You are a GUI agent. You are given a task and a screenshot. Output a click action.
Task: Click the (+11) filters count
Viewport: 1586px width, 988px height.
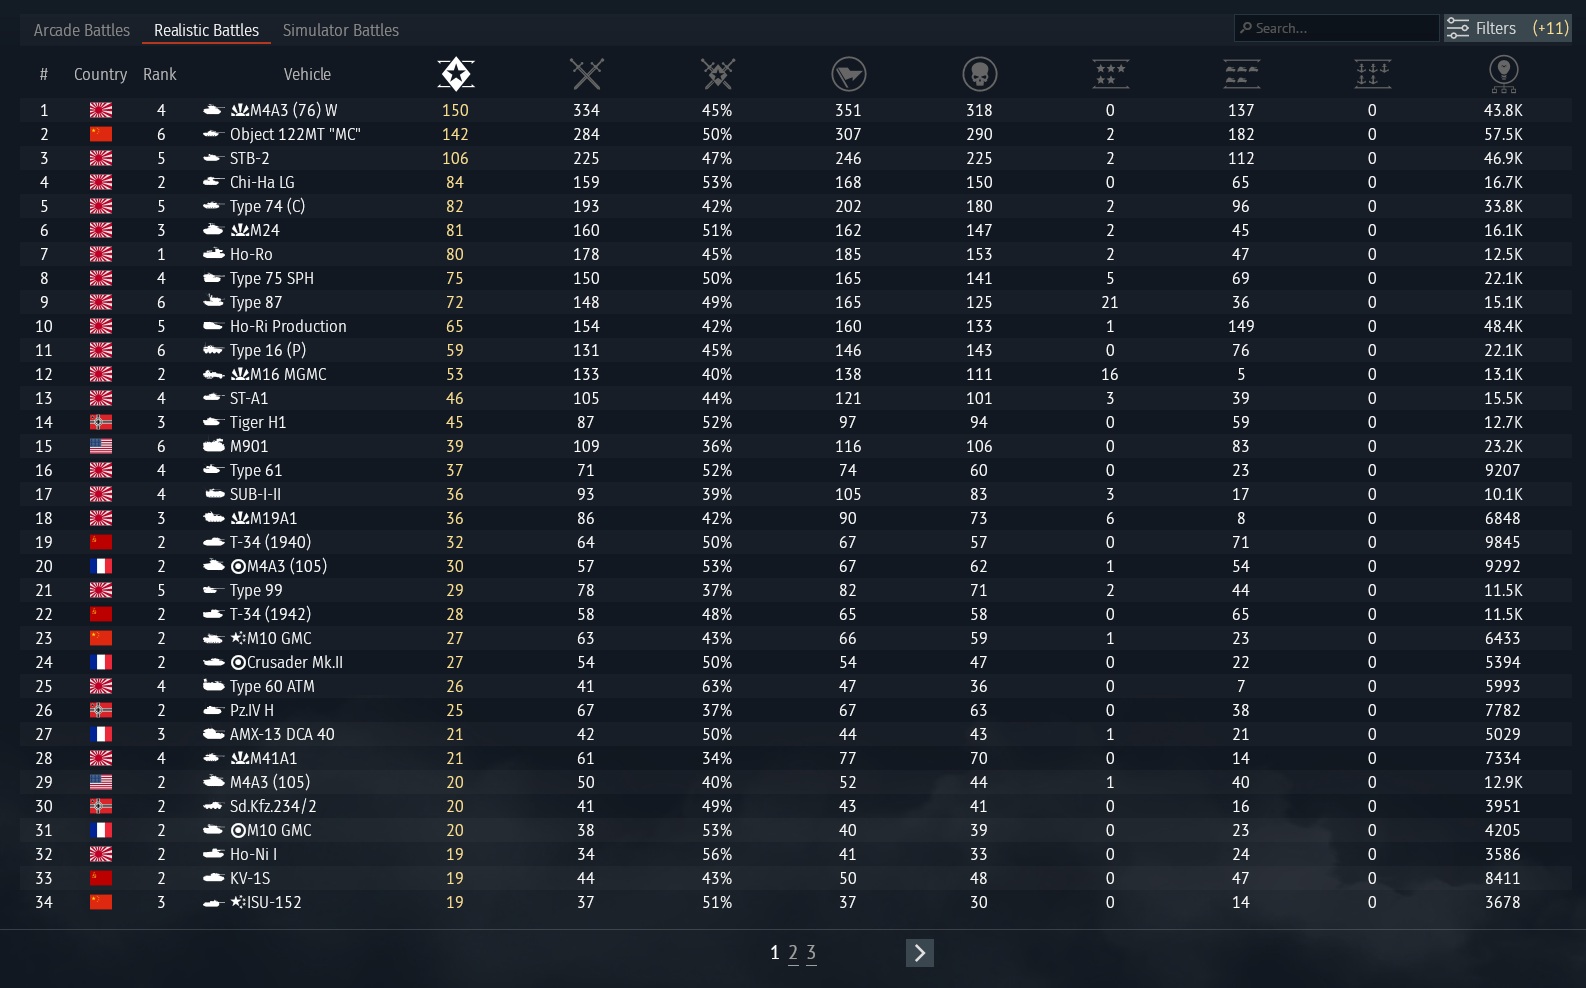point(1551,28)
